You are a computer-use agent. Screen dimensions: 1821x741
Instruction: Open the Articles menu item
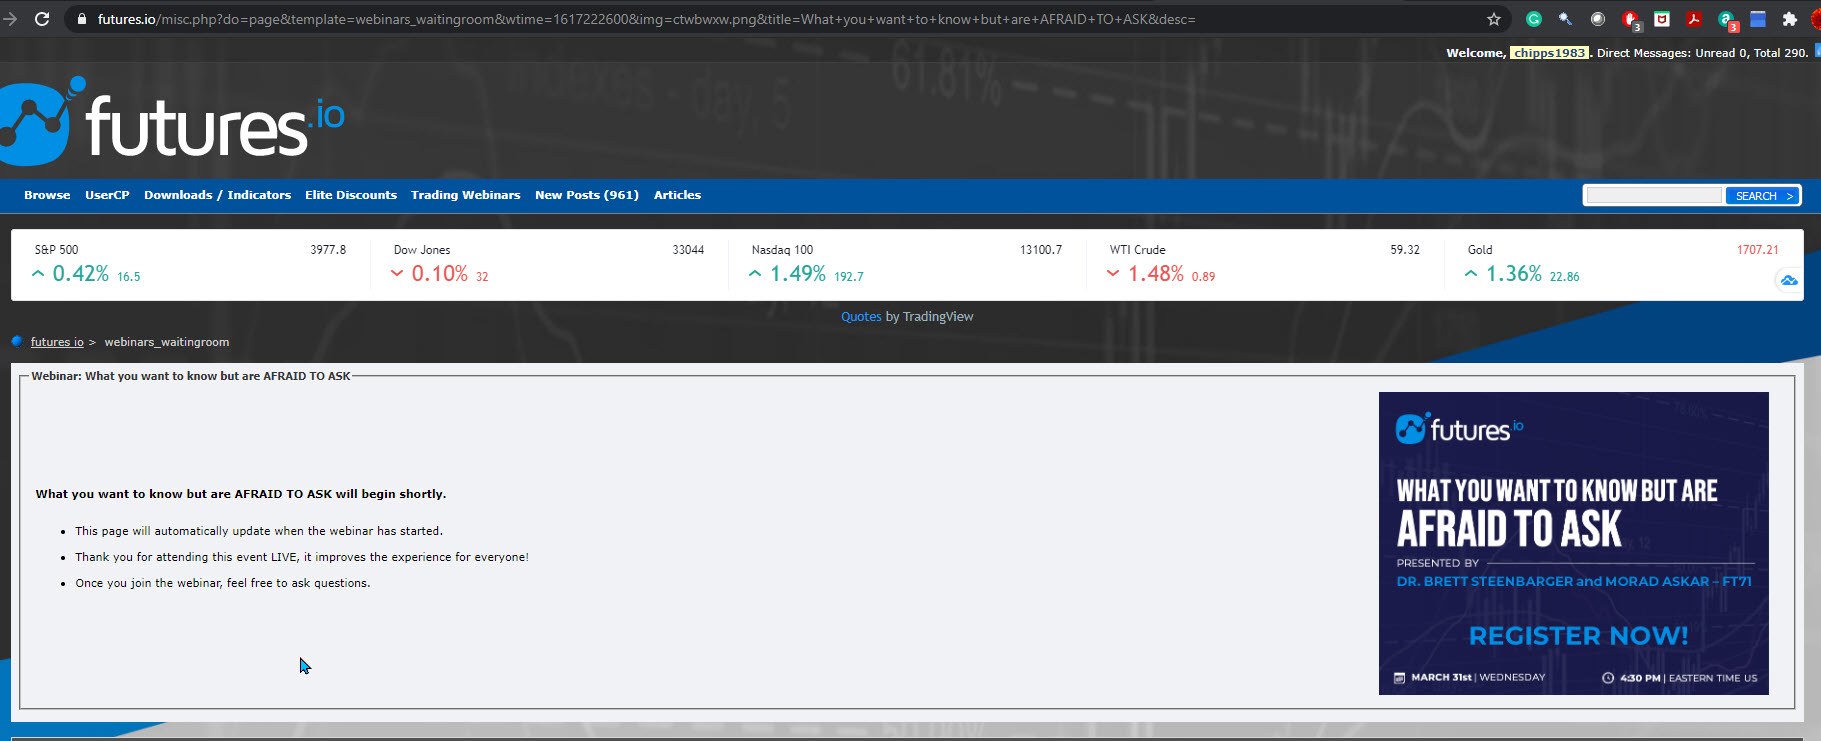point(677,195)
